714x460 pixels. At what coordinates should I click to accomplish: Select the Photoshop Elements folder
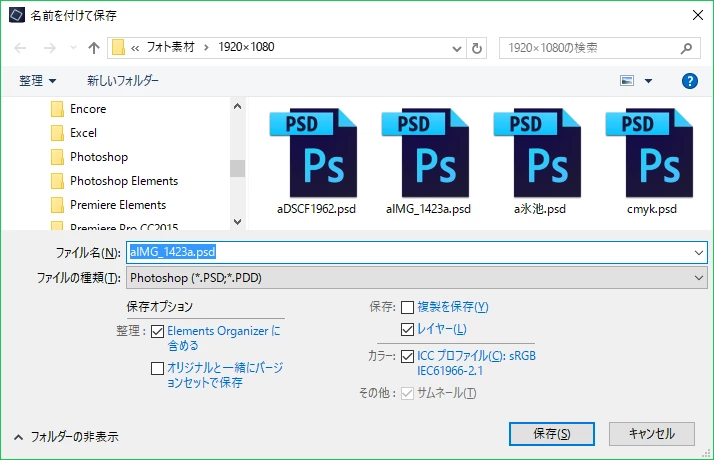114,181
